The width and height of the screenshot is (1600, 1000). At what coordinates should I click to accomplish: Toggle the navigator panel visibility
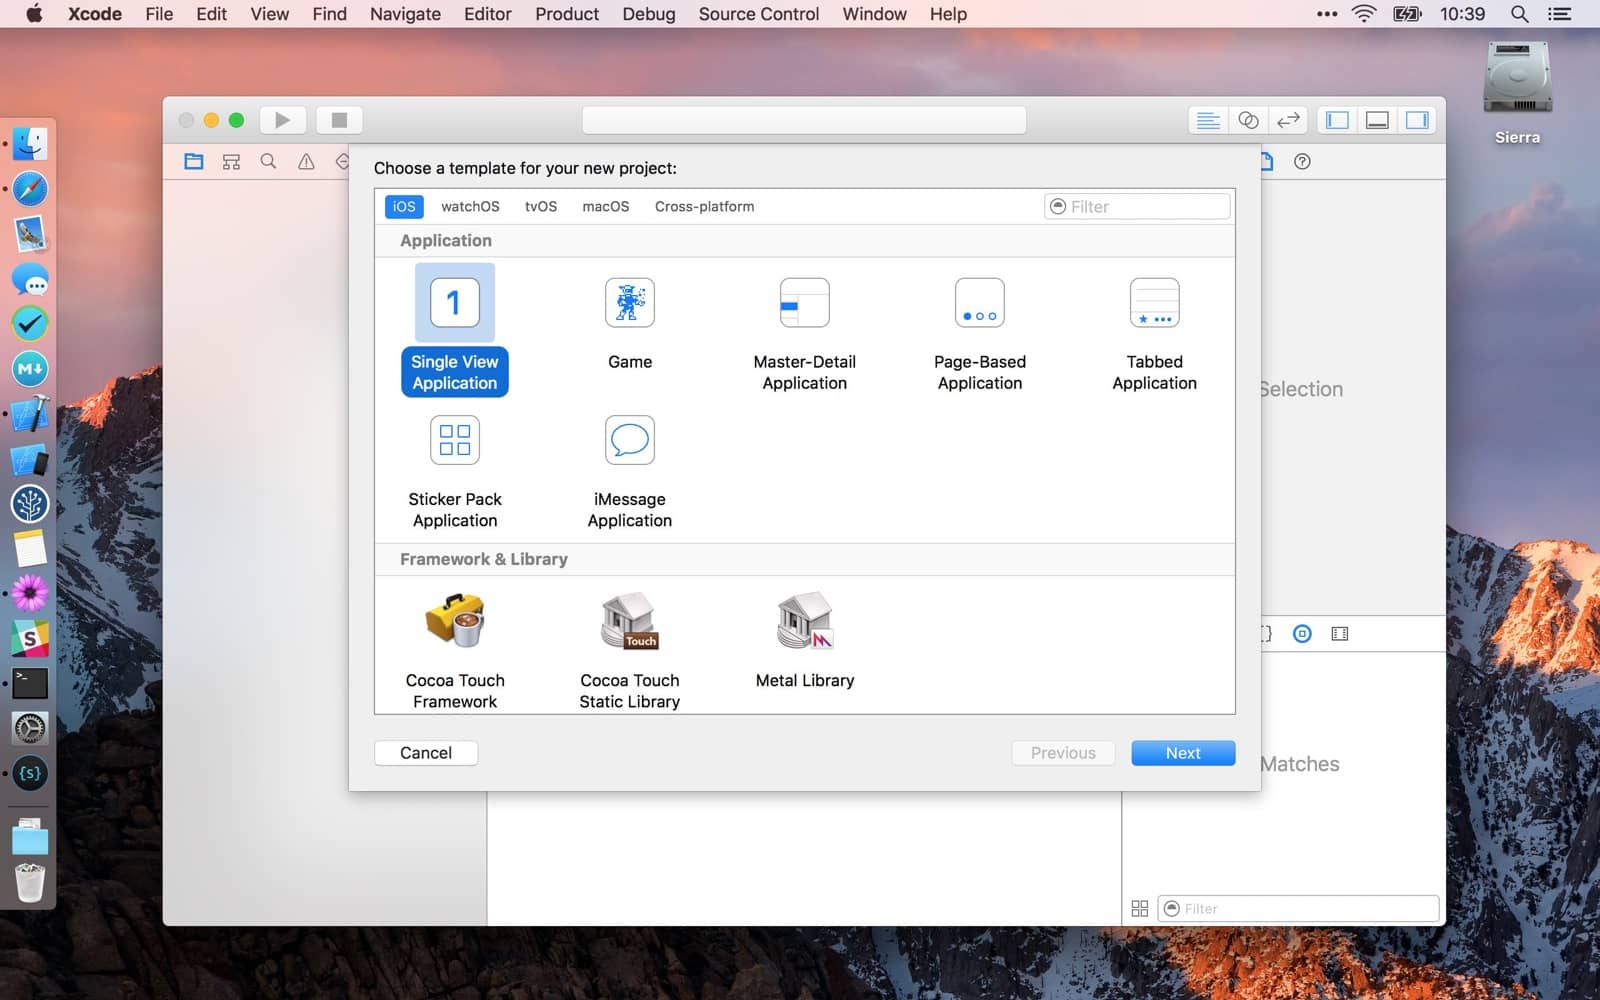point(1337,120)
